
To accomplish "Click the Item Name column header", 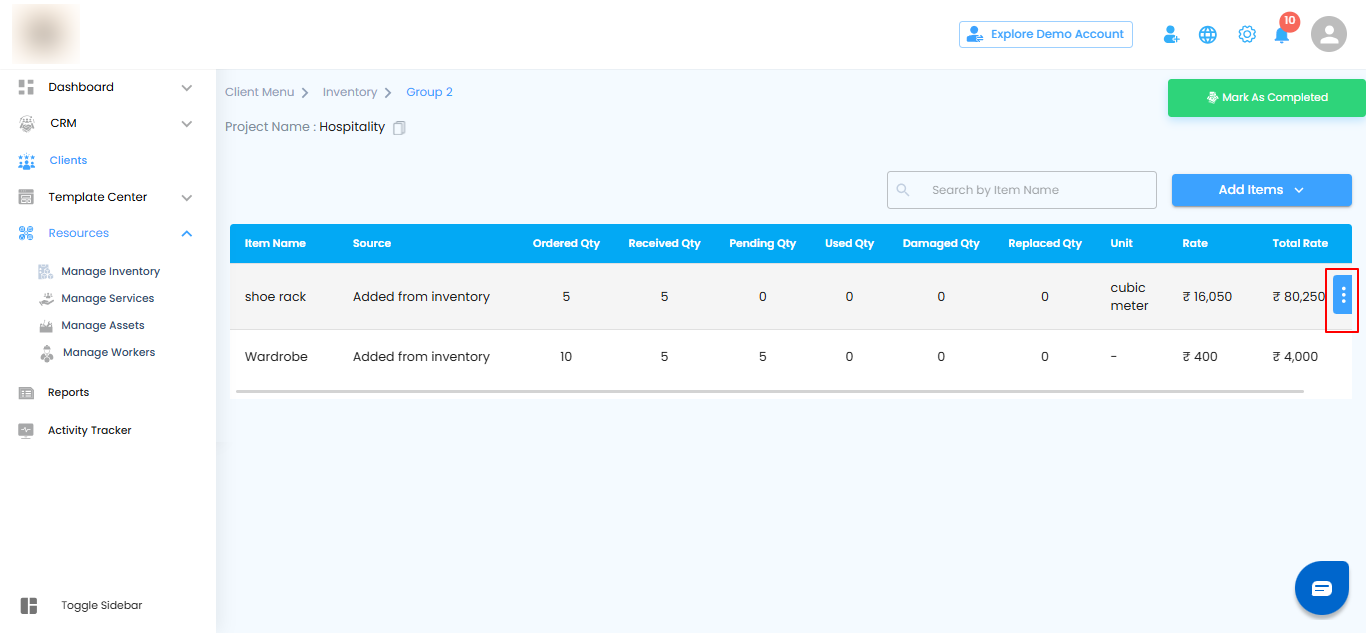I will pyautogui.click(x=275, y=243).
